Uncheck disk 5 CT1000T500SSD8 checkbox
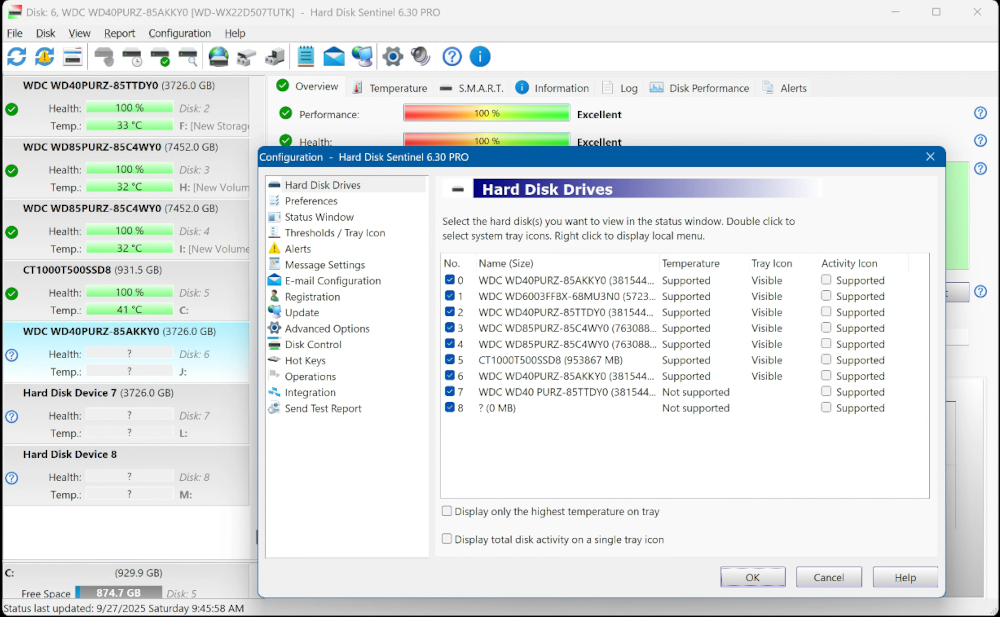1000x617 pixels. [x=450, y=359]
